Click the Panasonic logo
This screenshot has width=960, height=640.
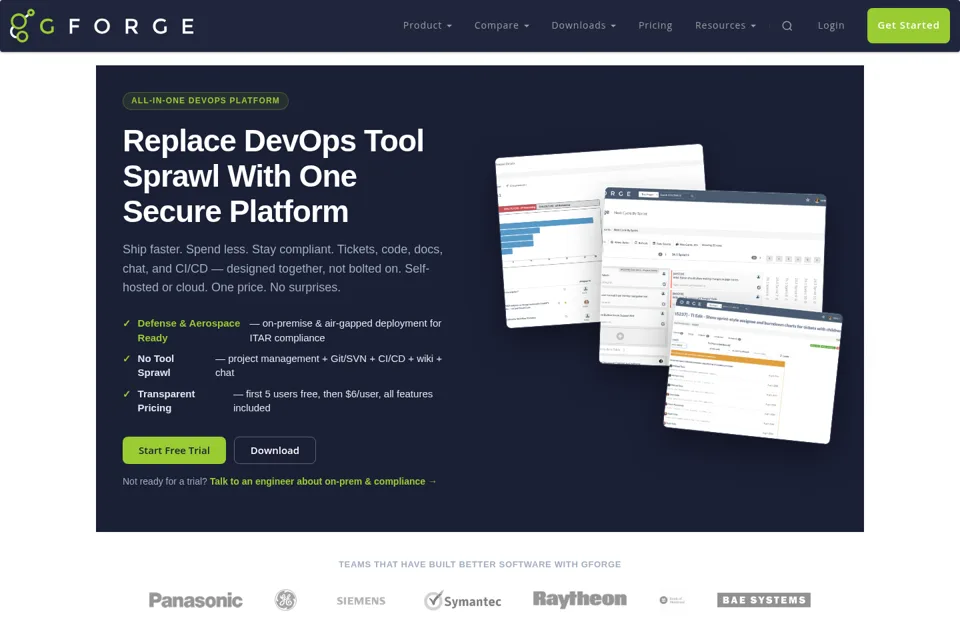tap(195, 600)
